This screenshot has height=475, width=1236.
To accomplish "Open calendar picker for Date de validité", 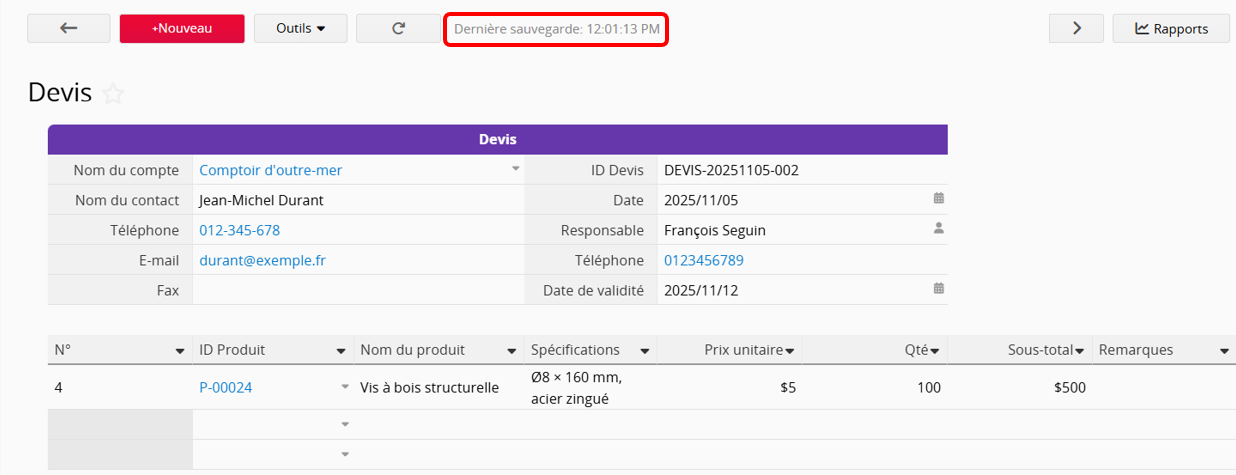I will pos(938,289).
